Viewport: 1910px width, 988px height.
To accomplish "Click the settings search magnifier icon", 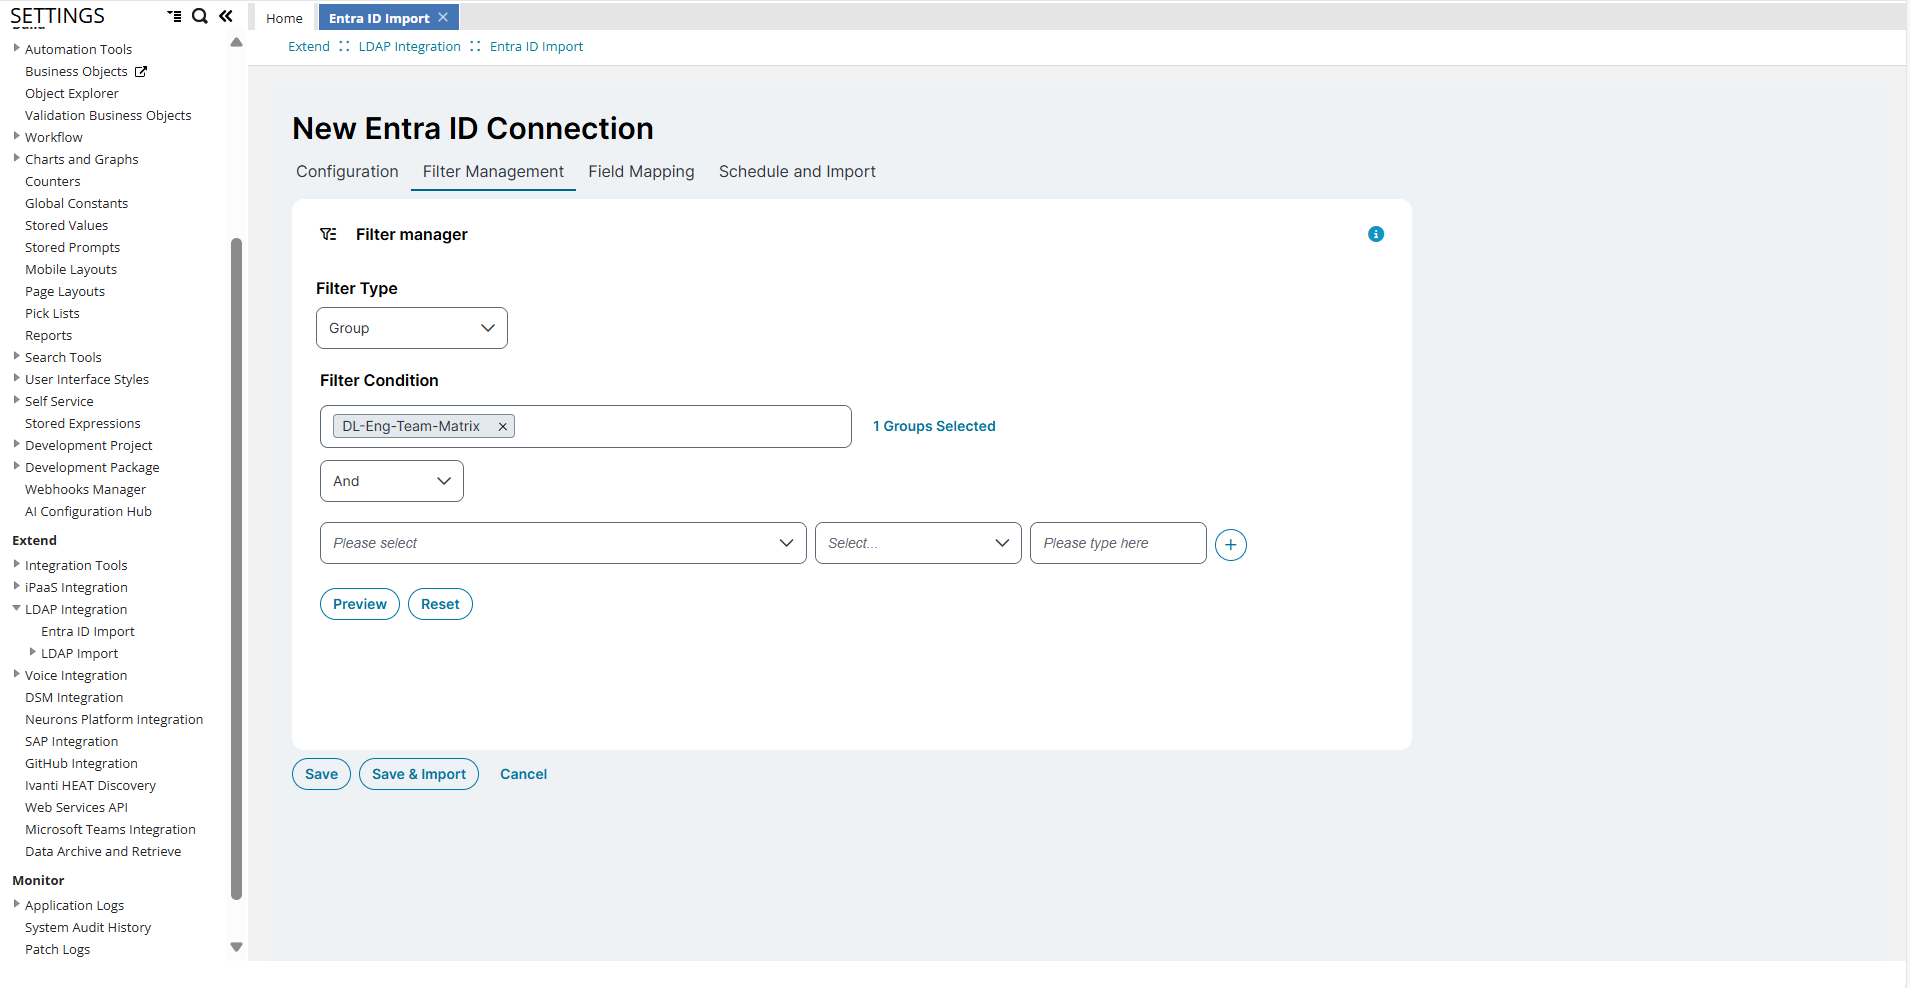I will tap(200, 16).
